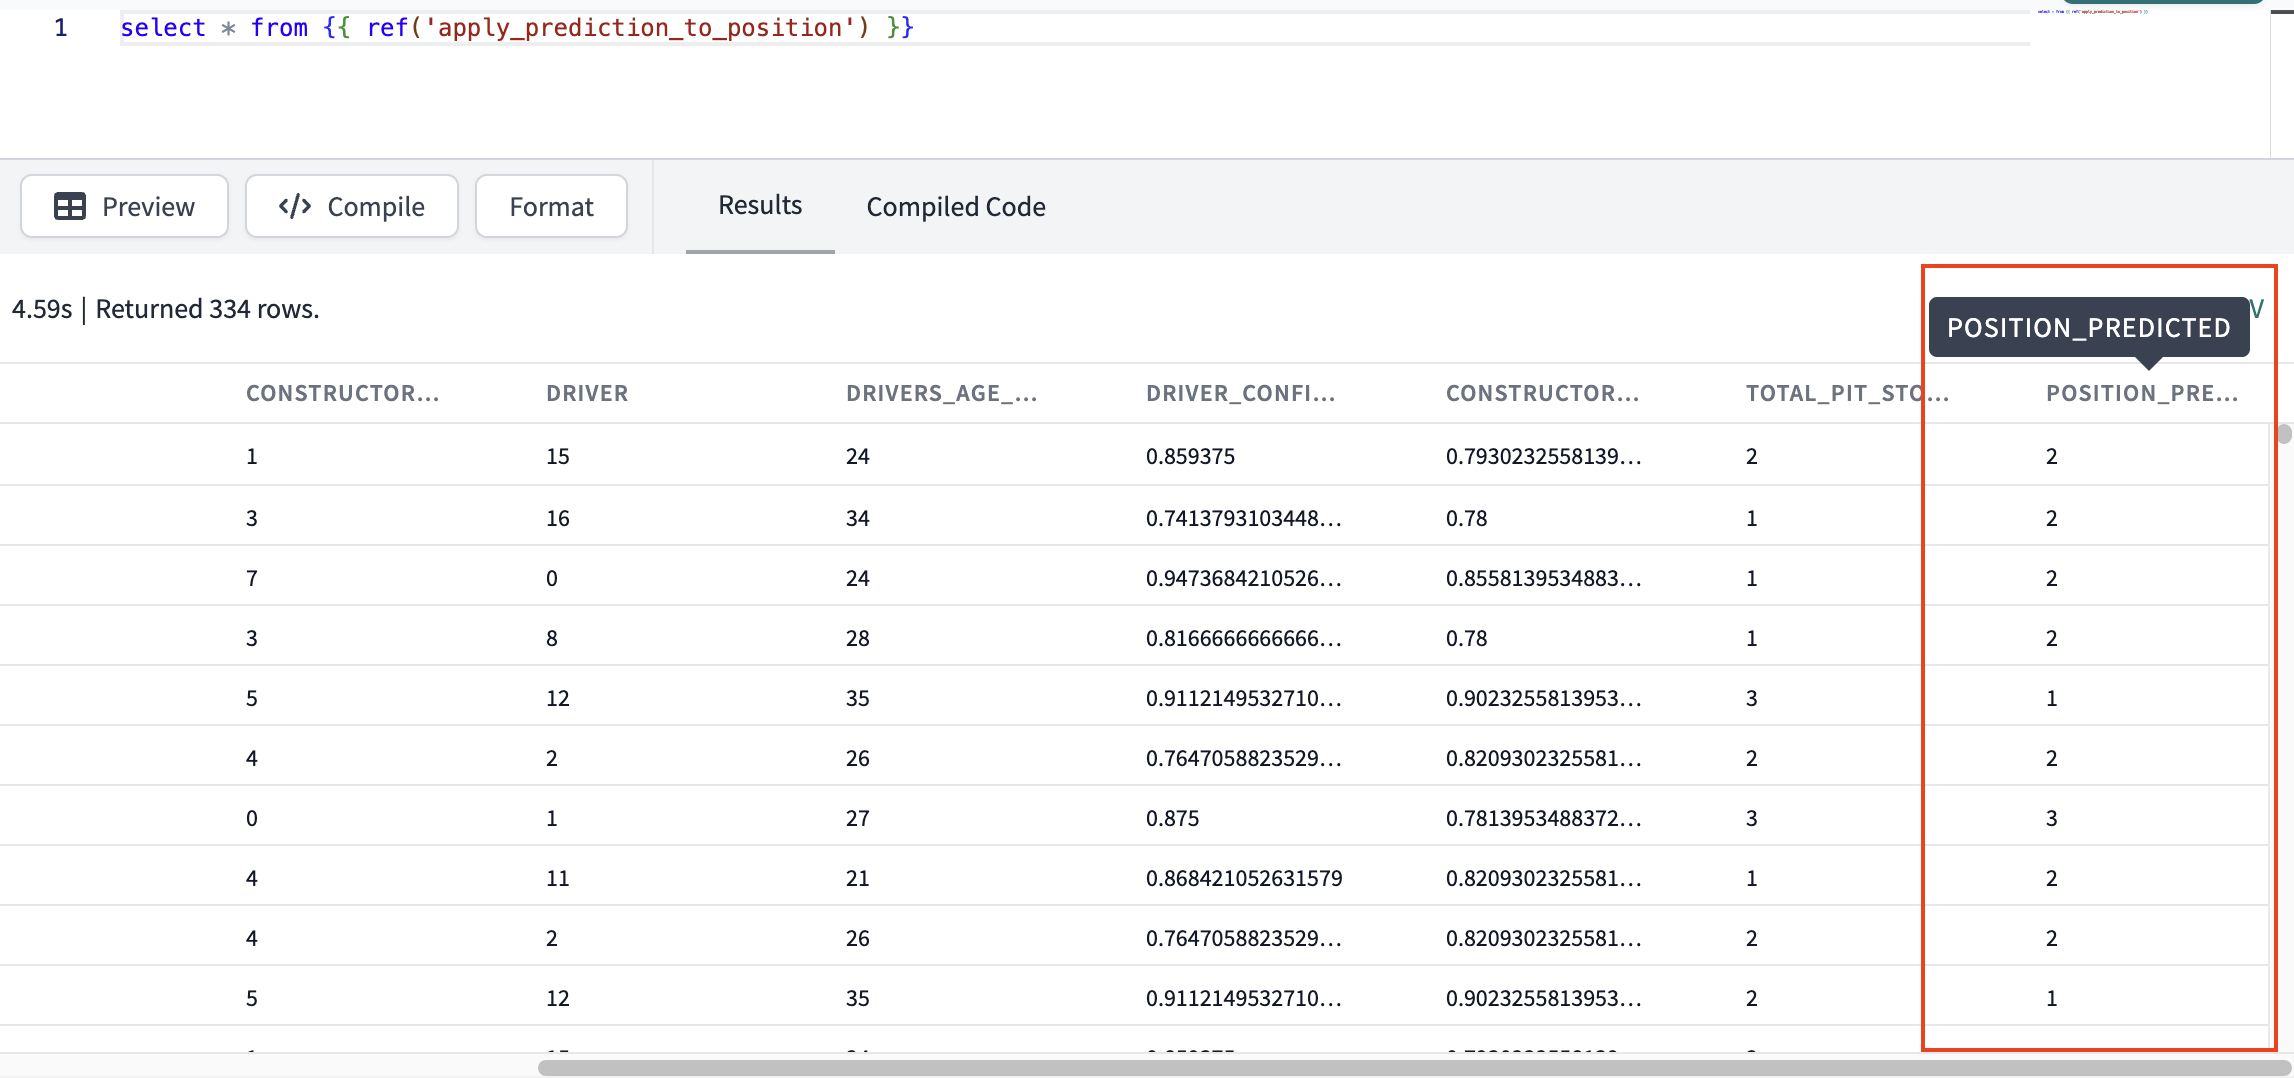The image size is (2294, 1078).
Task: Click the DRIVER_CONFI column header
Action: tap(1240, 393)
